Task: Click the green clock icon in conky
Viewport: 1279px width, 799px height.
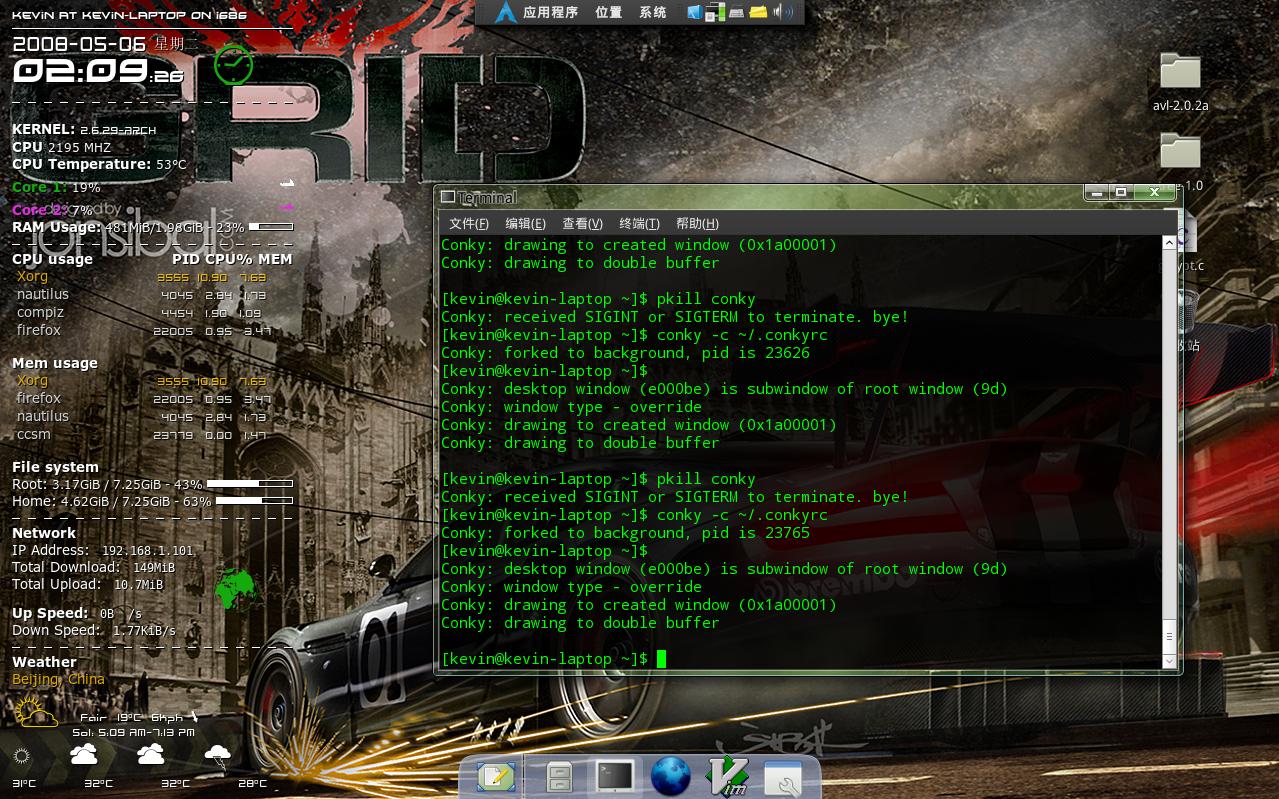Action: coord(233,65)
